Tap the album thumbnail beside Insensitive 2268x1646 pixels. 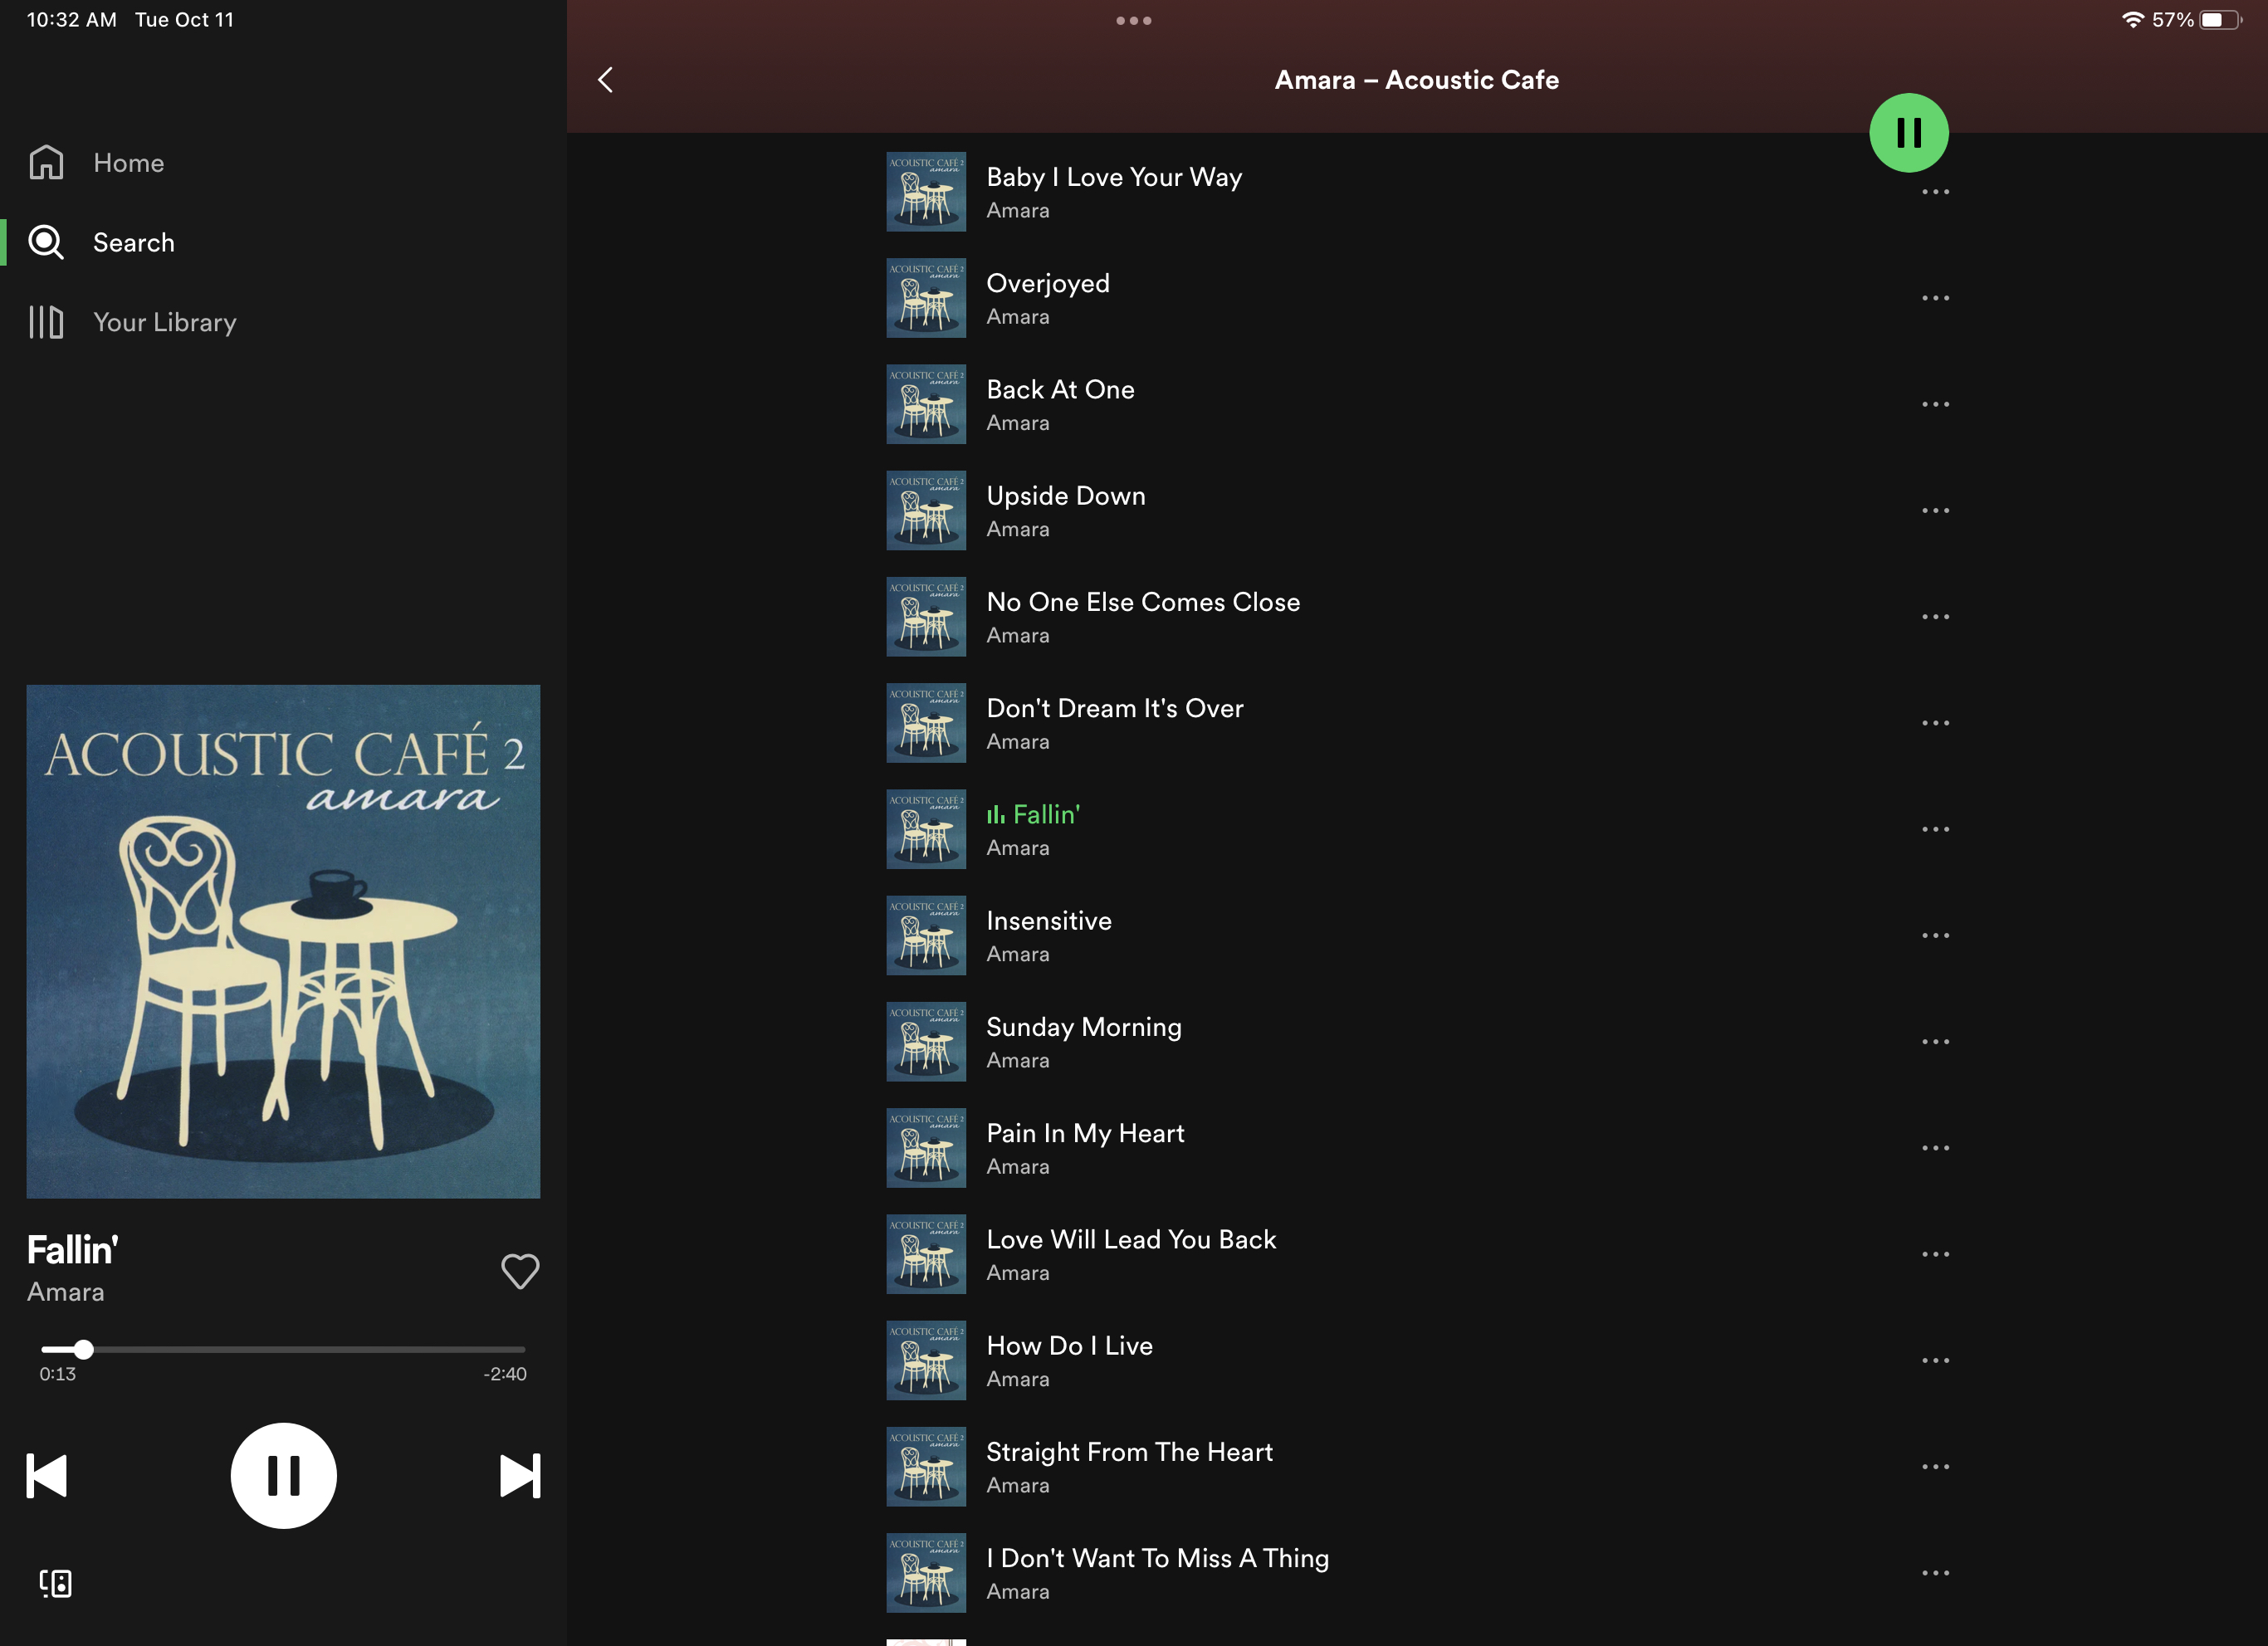[x=926, y=935]
